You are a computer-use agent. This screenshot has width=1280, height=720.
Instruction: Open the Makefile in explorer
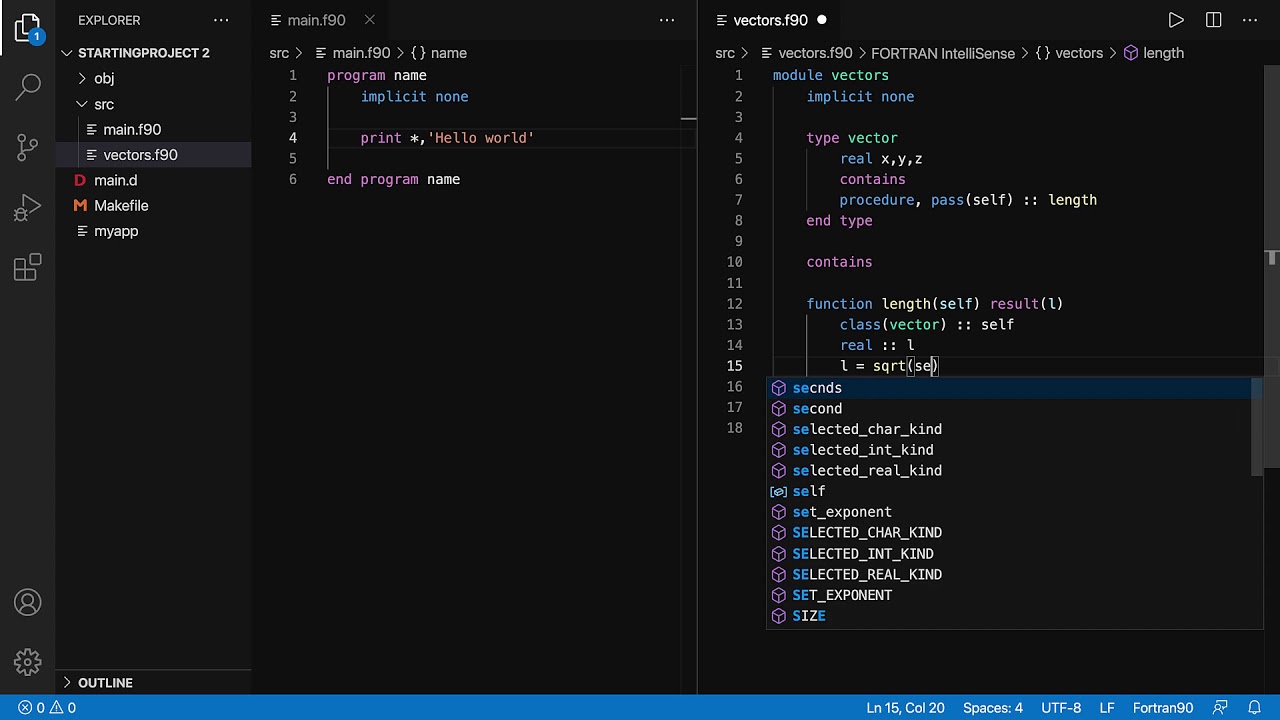[153, 206]
